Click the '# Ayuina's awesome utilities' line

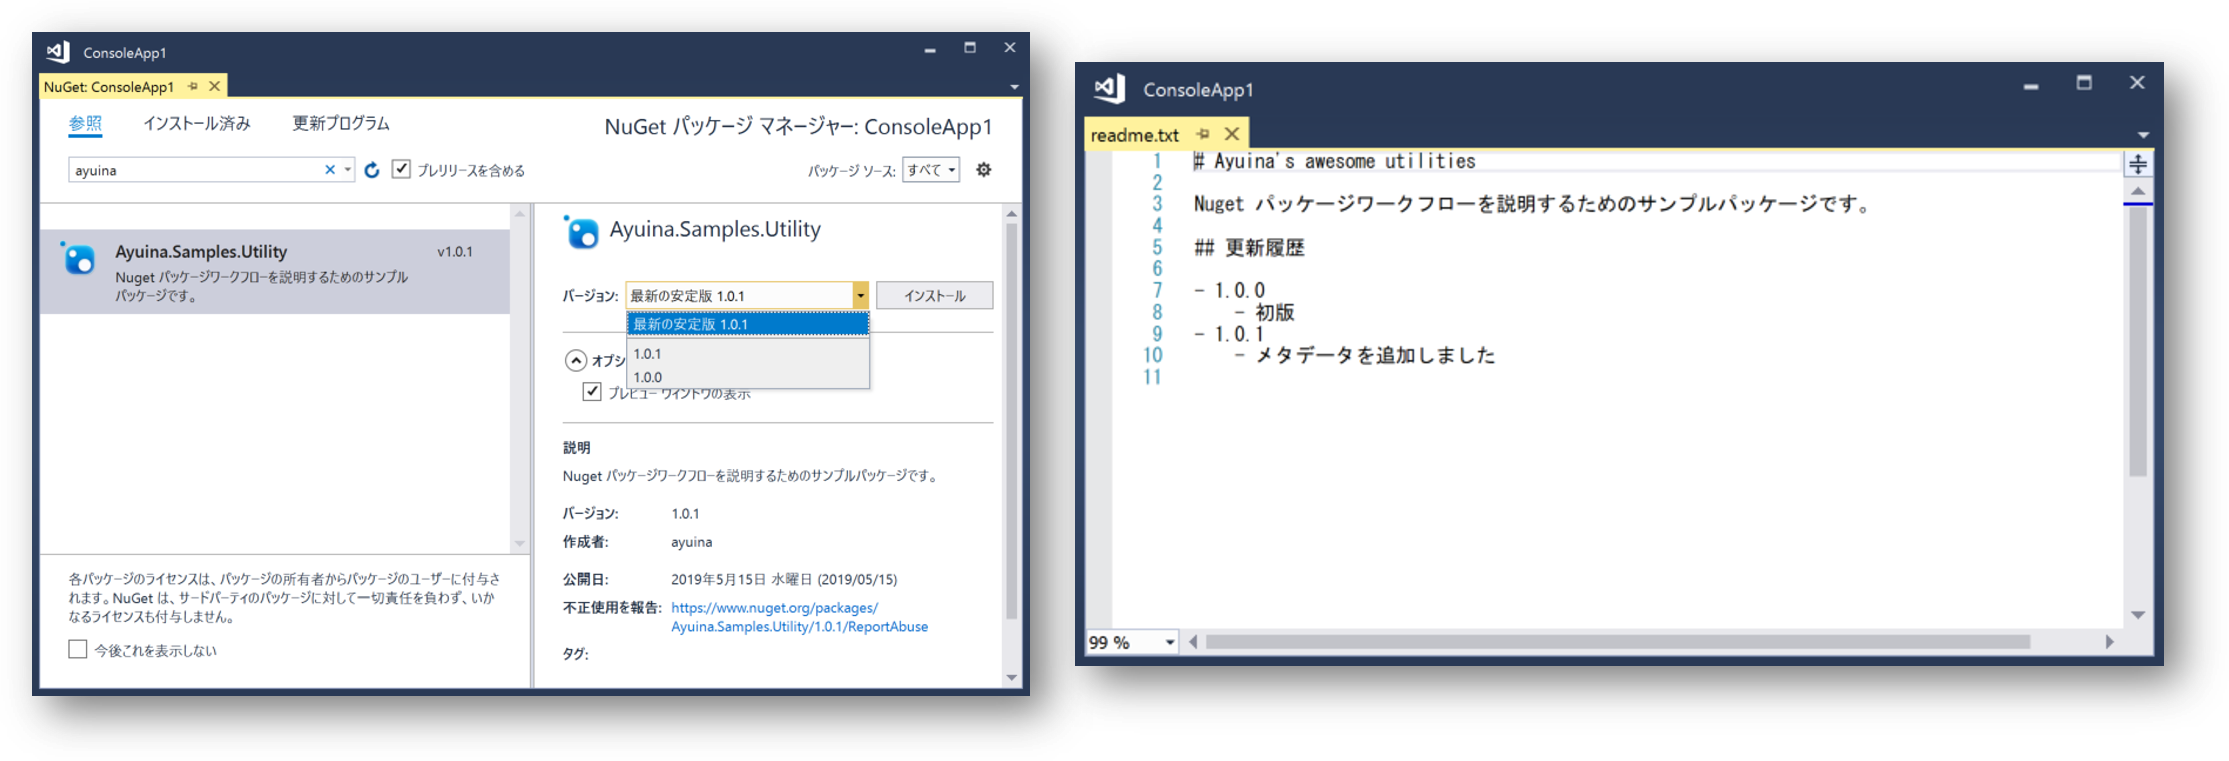1334,161
